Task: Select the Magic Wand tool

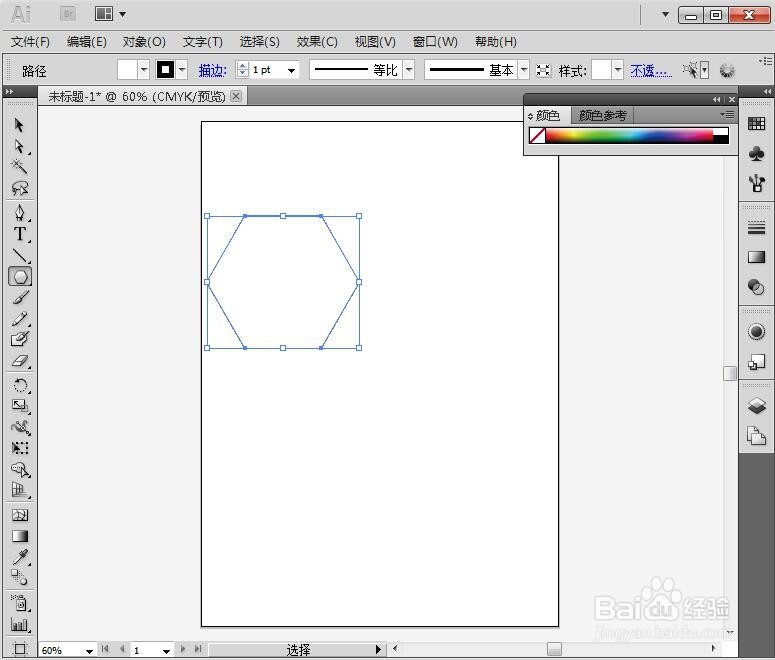Action: click(19, 166)
